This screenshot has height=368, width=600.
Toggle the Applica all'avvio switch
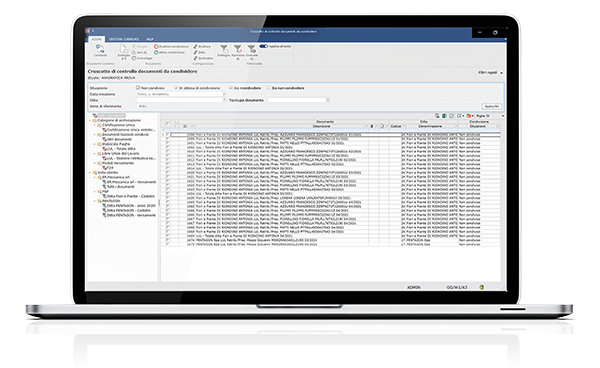point(263,46)
